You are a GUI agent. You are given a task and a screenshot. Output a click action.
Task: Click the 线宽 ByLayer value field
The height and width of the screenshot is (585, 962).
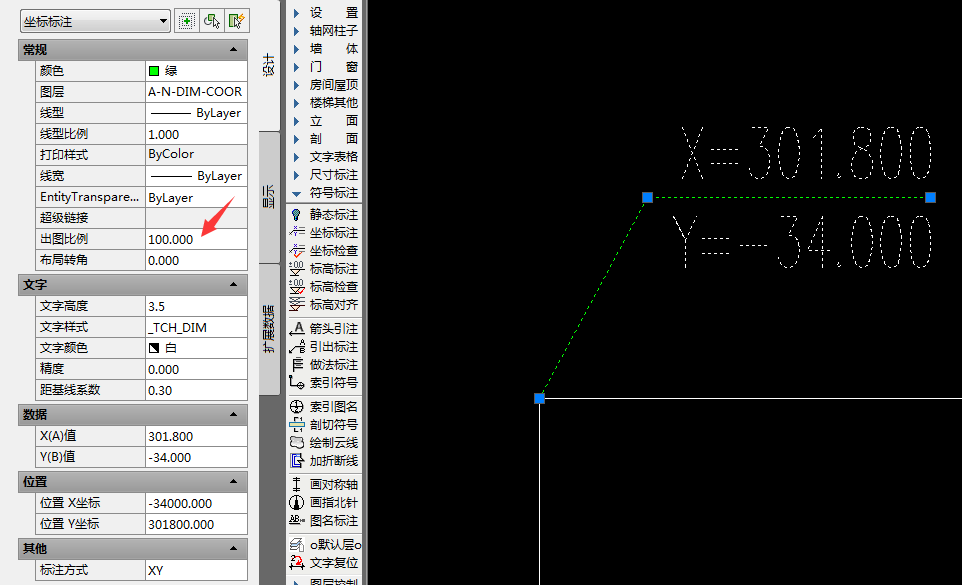(196, 176)
